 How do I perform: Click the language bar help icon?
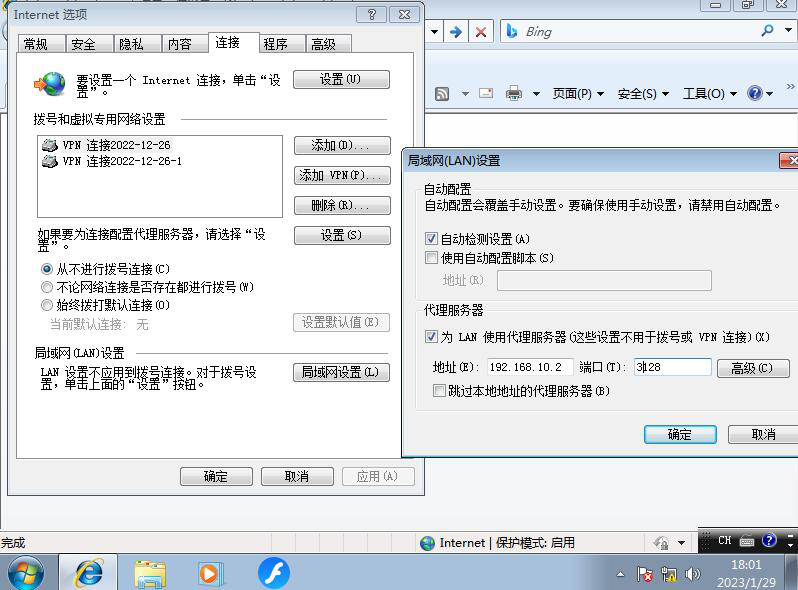769,540
